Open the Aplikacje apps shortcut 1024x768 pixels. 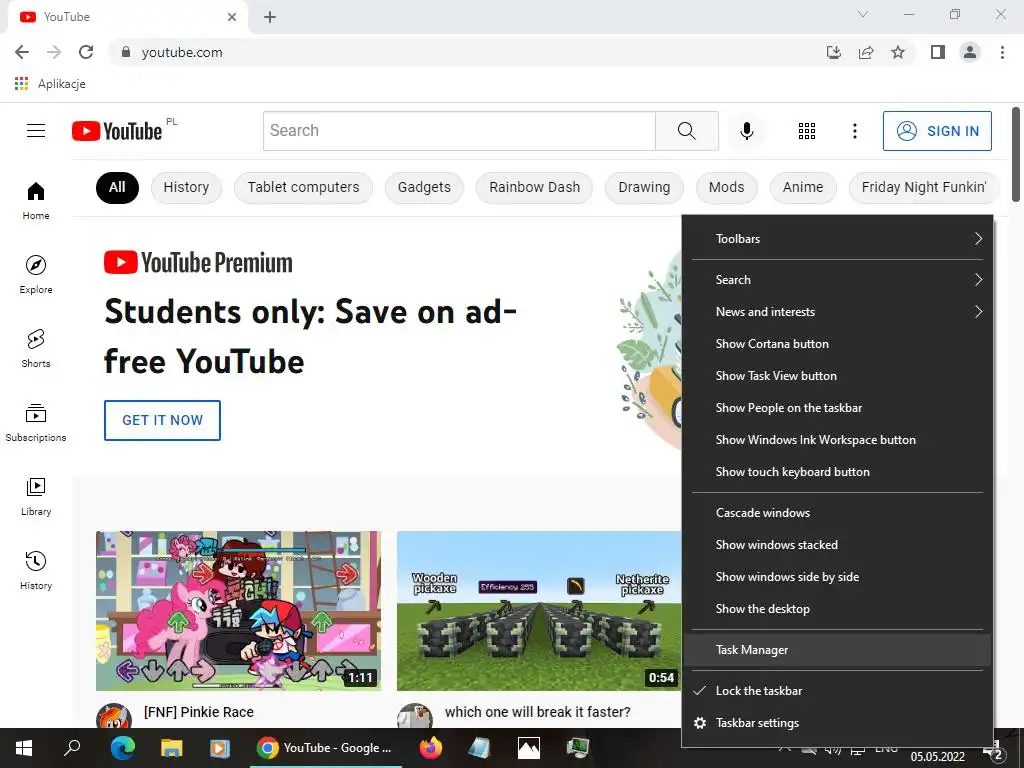tap(50, 84)
